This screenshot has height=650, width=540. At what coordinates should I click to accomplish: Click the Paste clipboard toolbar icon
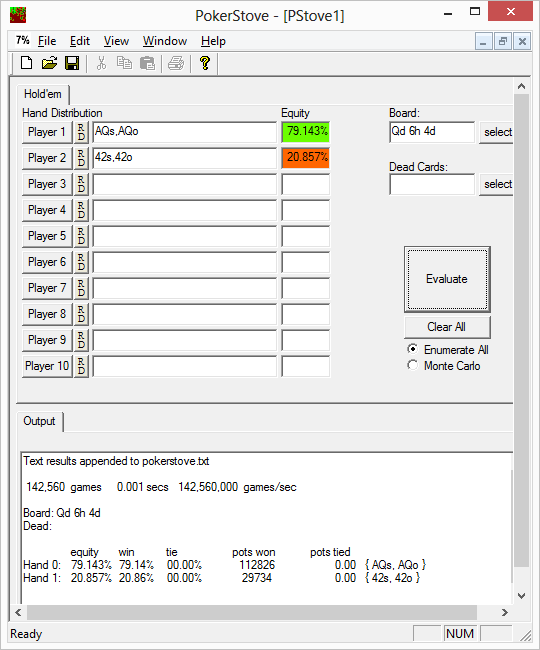click(x=147, y=63)
